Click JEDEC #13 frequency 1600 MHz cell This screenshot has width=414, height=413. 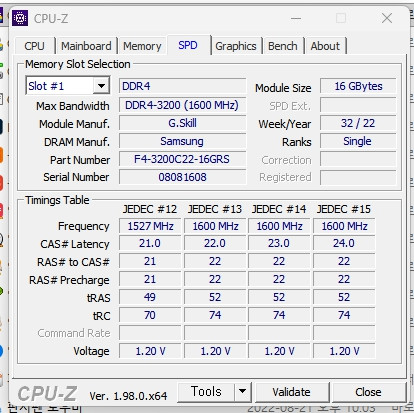[x=215, y=226]
